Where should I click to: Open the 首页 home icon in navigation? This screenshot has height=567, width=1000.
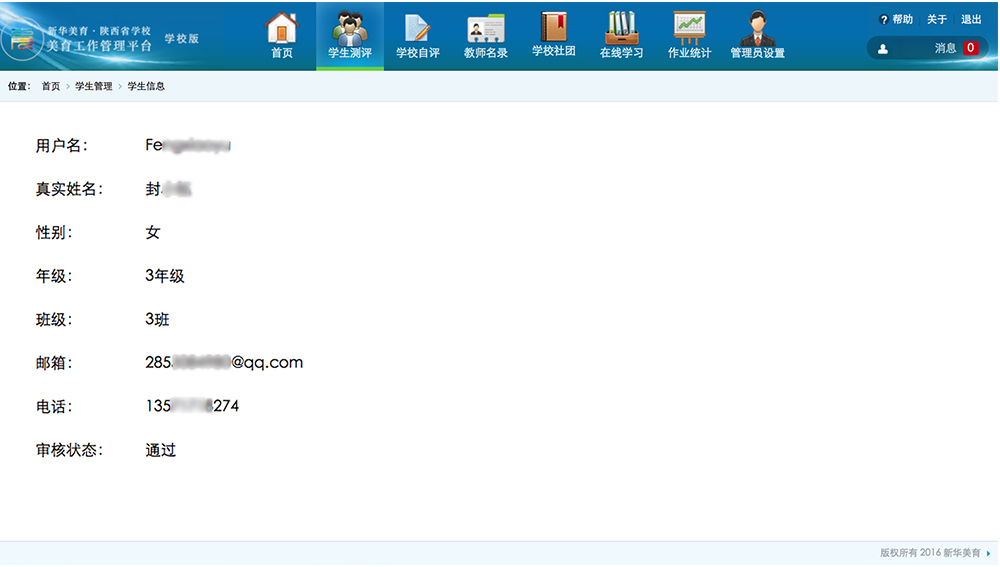pos(282,28)
